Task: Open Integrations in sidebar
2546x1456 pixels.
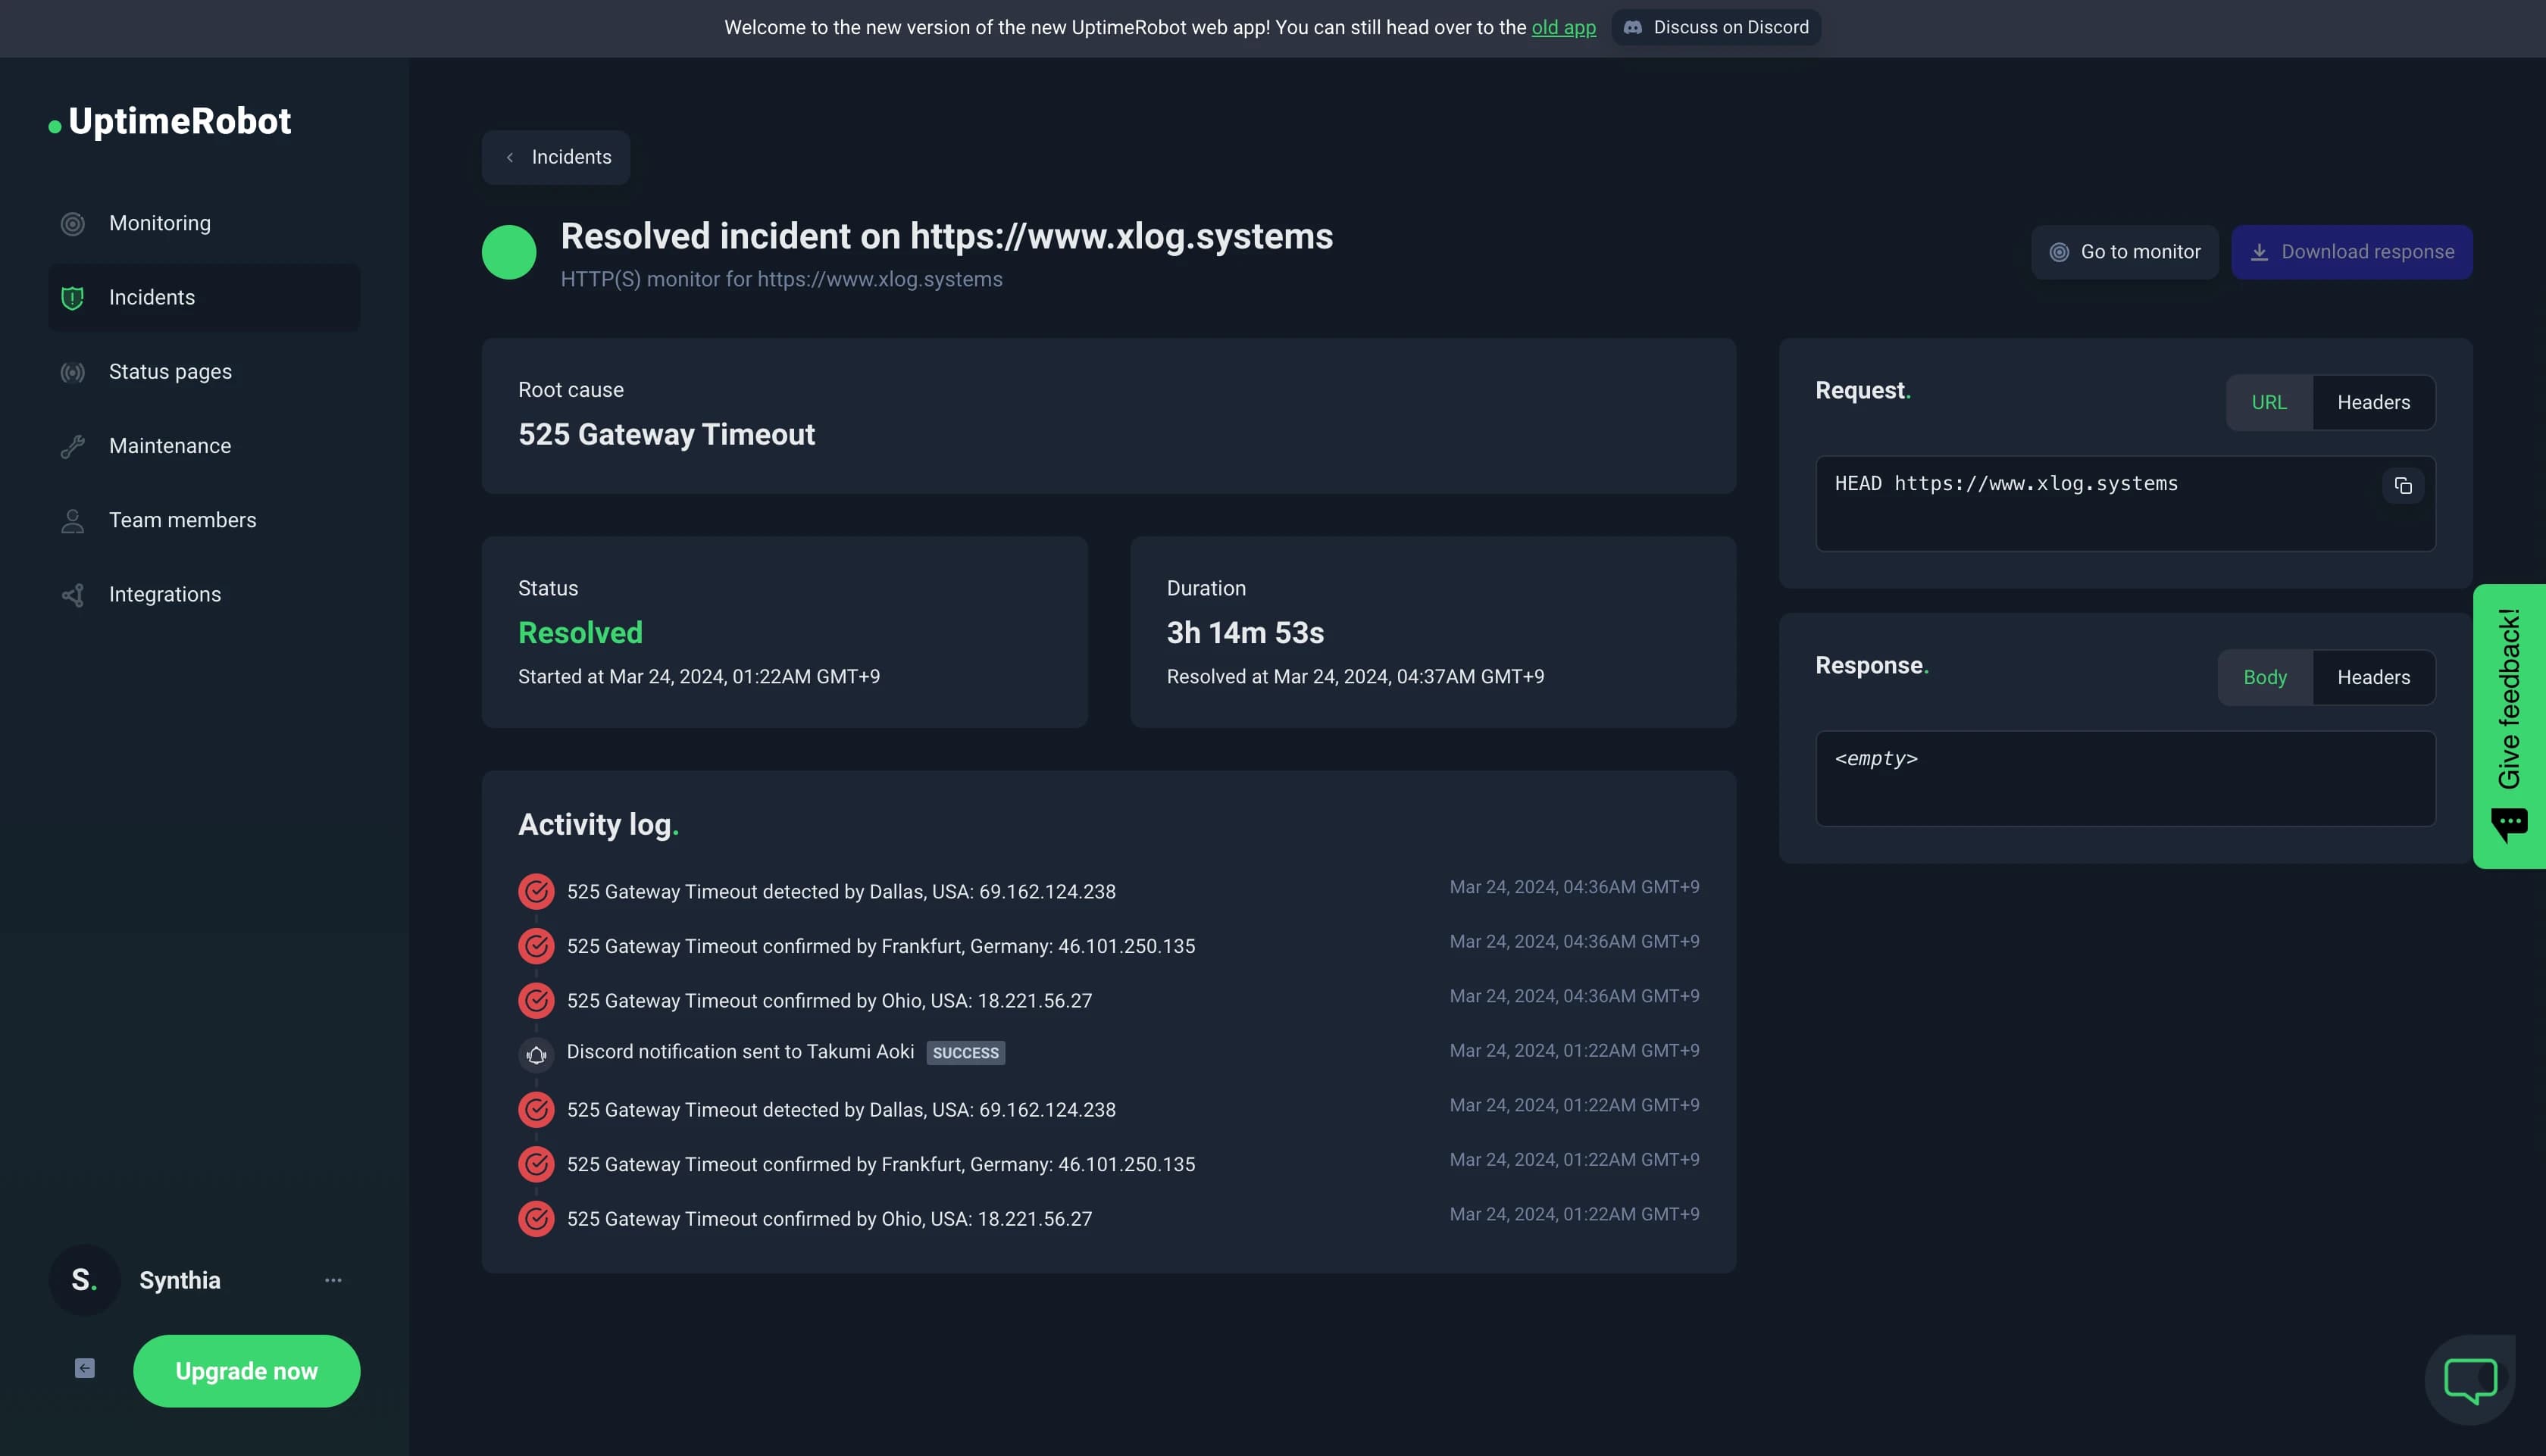Action: point(204,594)
